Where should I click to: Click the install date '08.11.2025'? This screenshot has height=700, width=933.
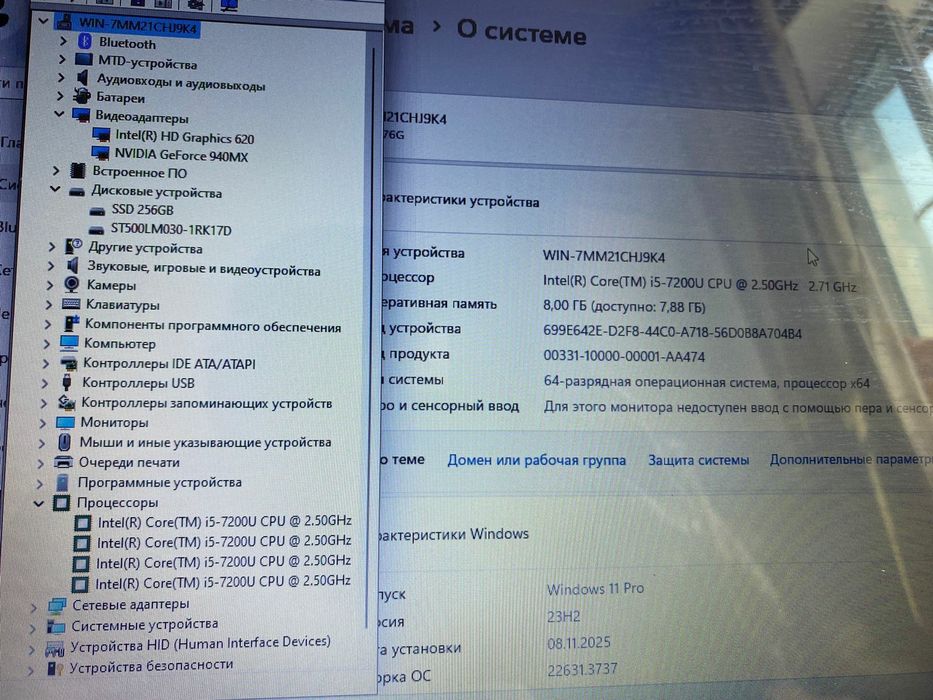coord(579,643)
